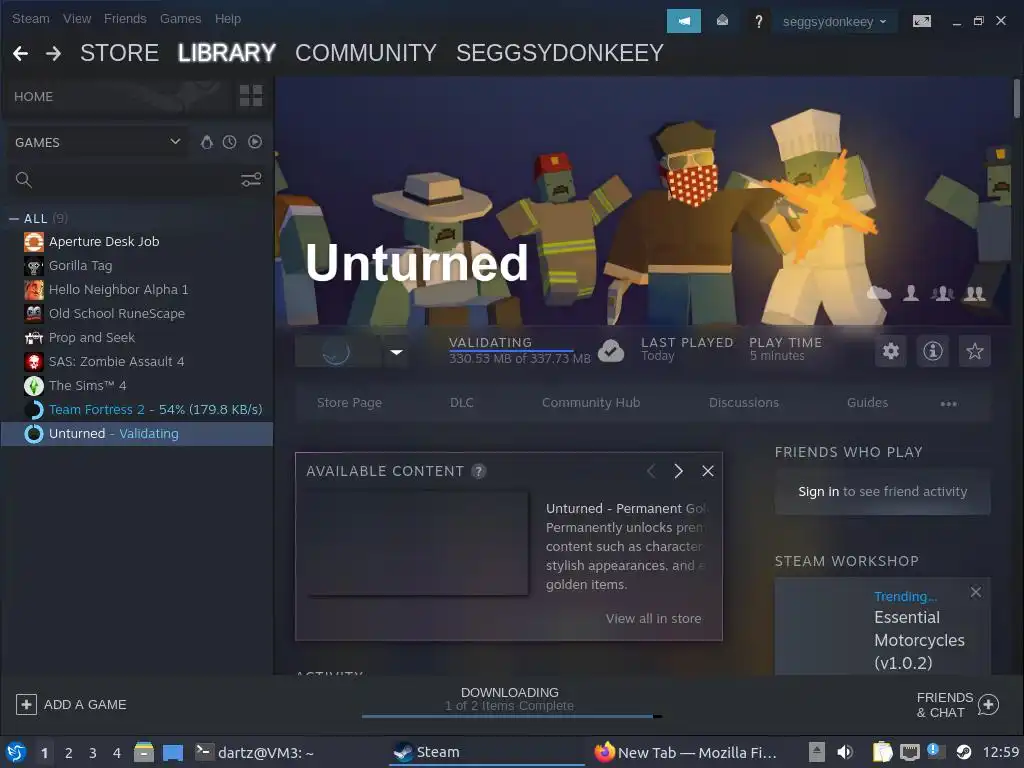Open Friends menu
Viewport: 1024px width, 768px height.
125,19
